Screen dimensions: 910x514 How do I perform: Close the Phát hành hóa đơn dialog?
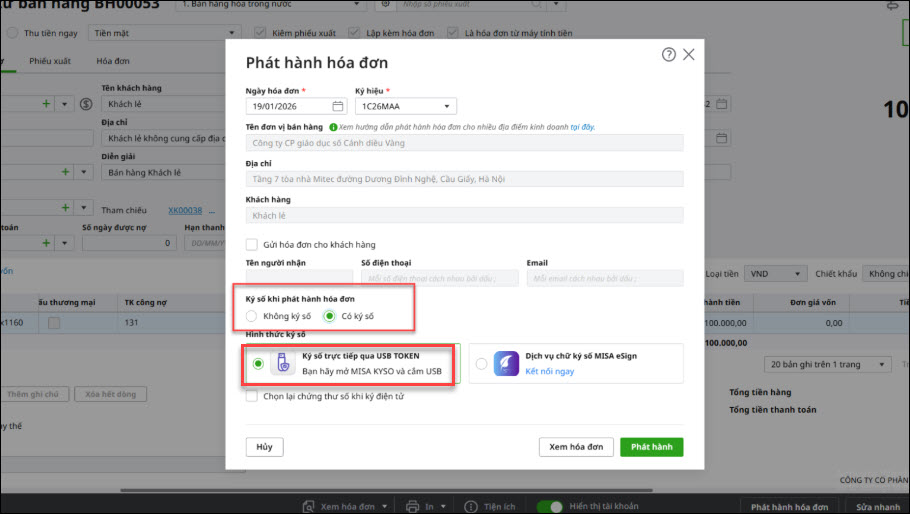click(x=688, y=55)
